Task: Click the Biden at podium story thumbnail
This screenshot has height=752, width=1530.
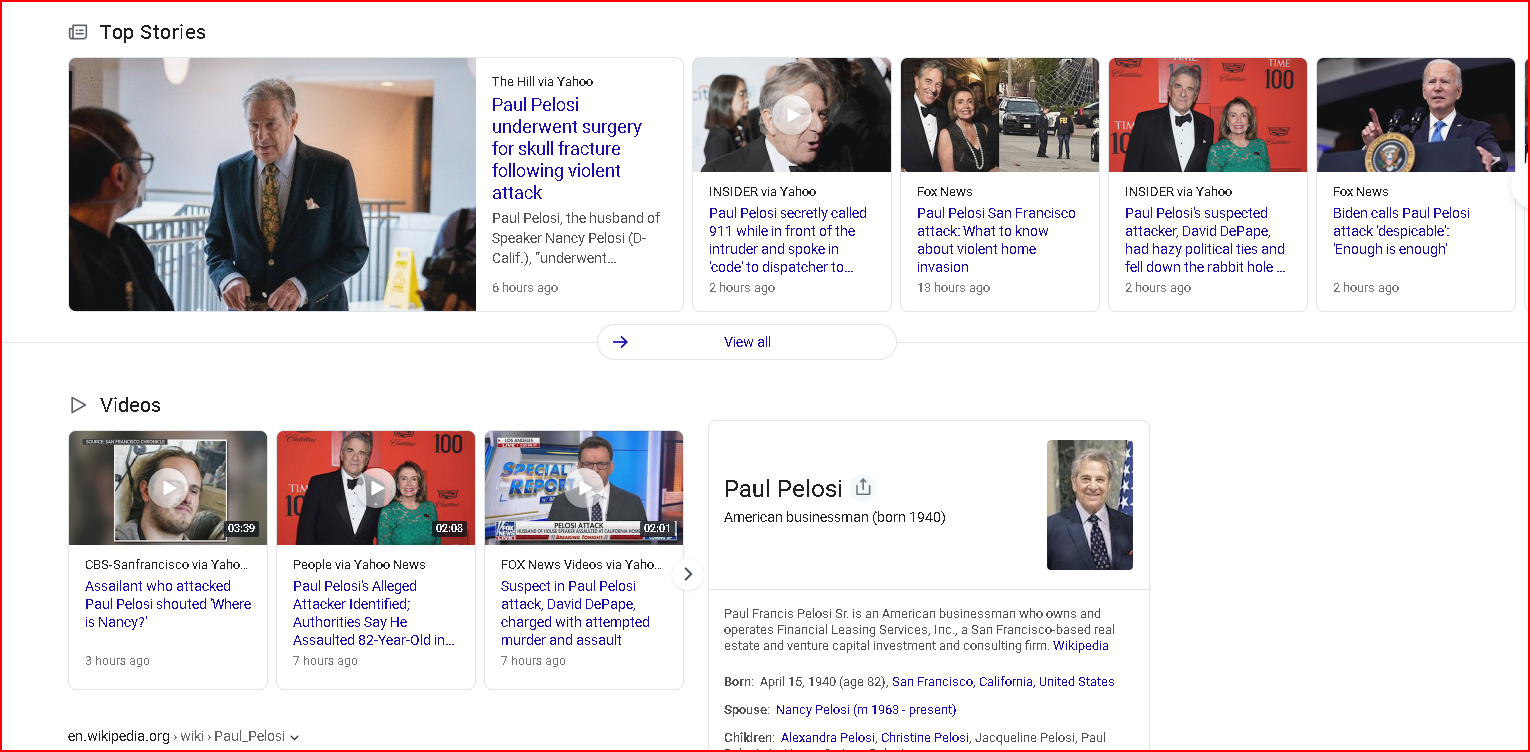Action: pyautogui.click(x=1416, y=115)
